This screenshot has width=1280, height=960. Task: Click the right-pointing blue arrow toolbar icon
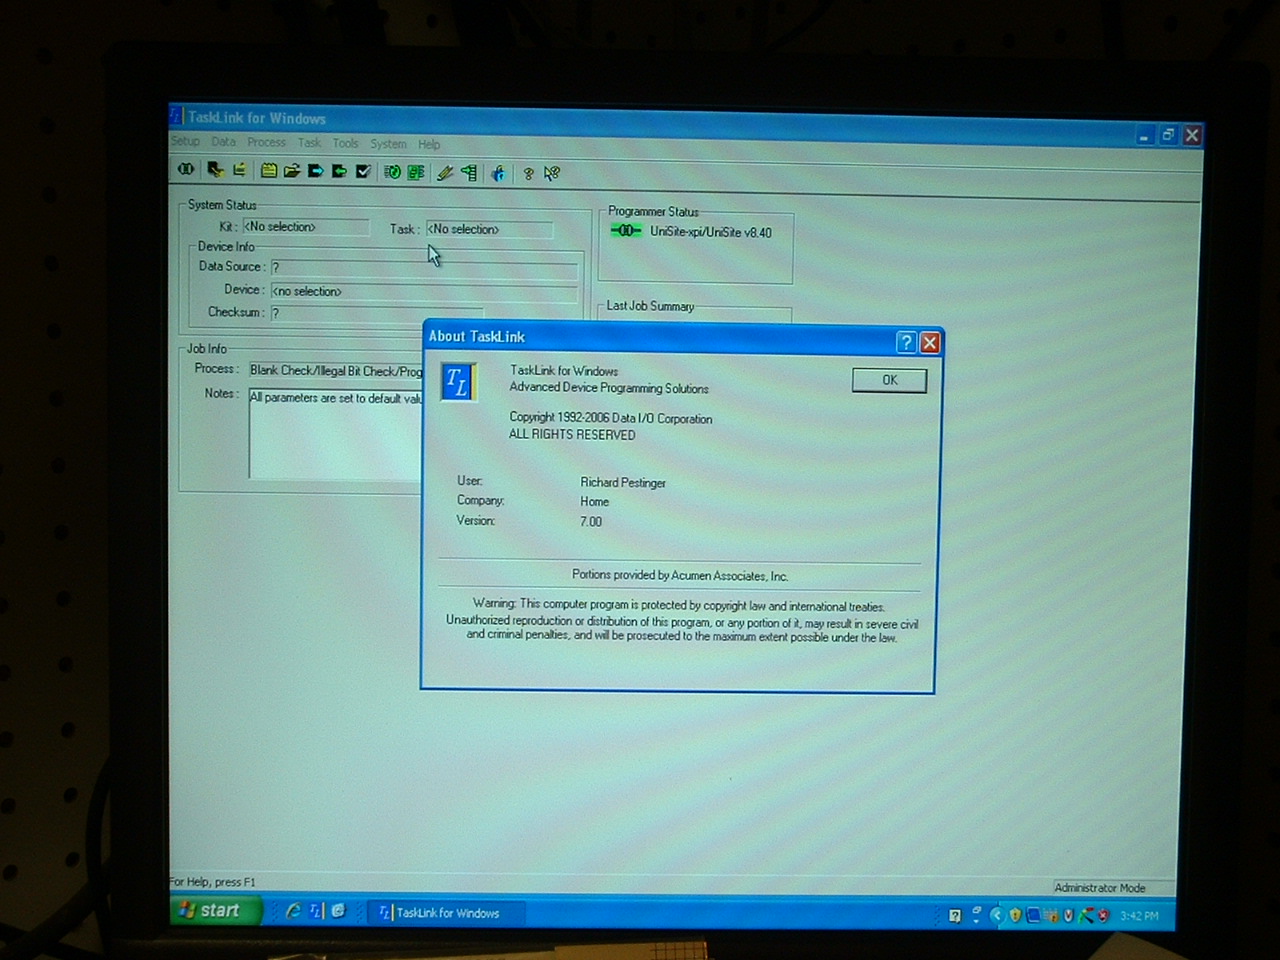[316, 171]
